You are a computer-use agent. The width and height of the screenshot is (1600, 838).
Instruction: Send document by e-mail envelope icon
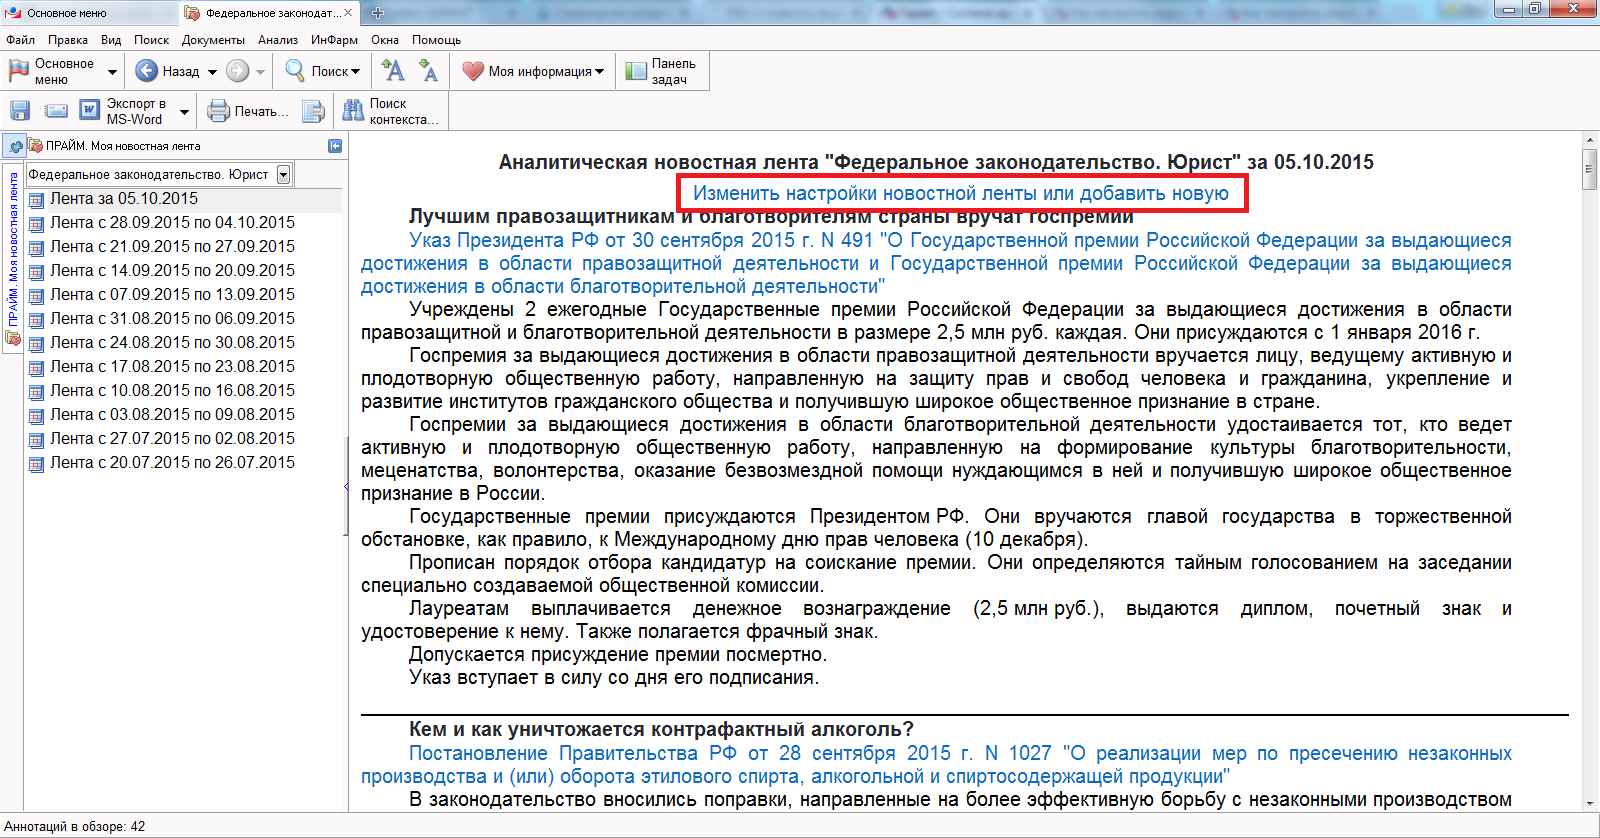tap(56, 110)
